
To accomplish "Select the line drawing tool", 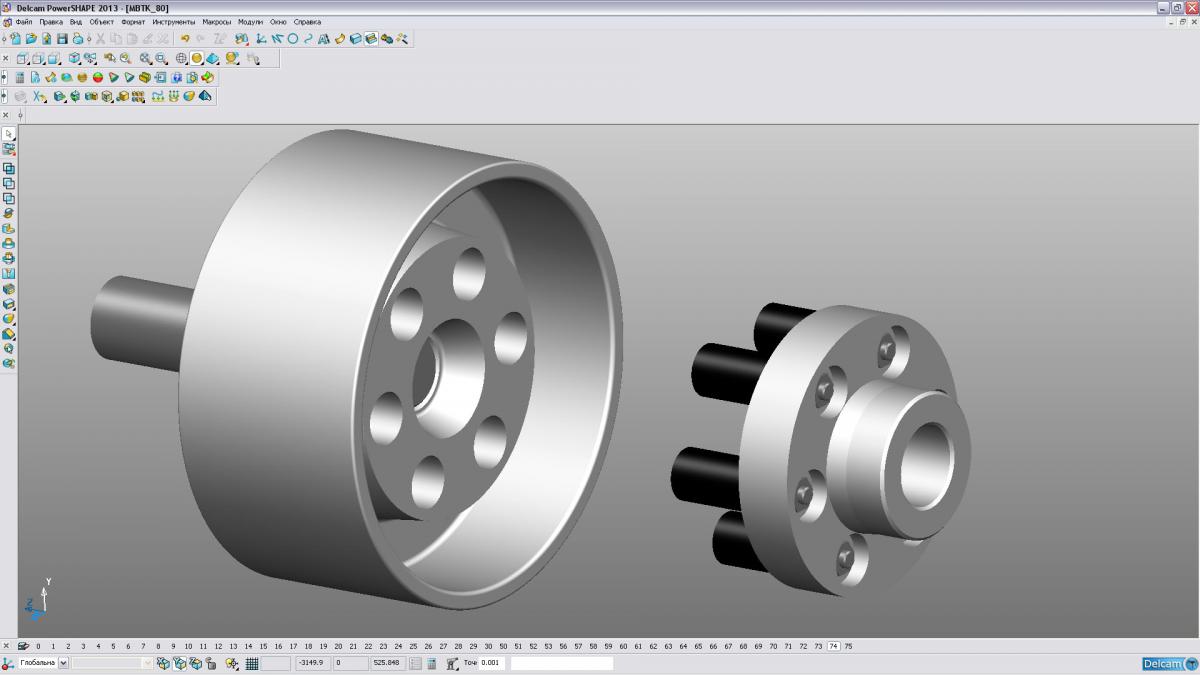I will click(276, 38).
